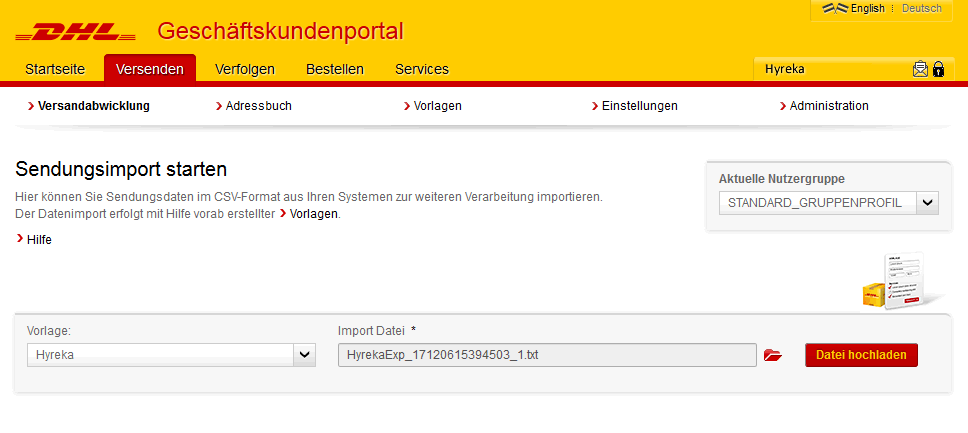Click the Hyreka user name label

785,69
